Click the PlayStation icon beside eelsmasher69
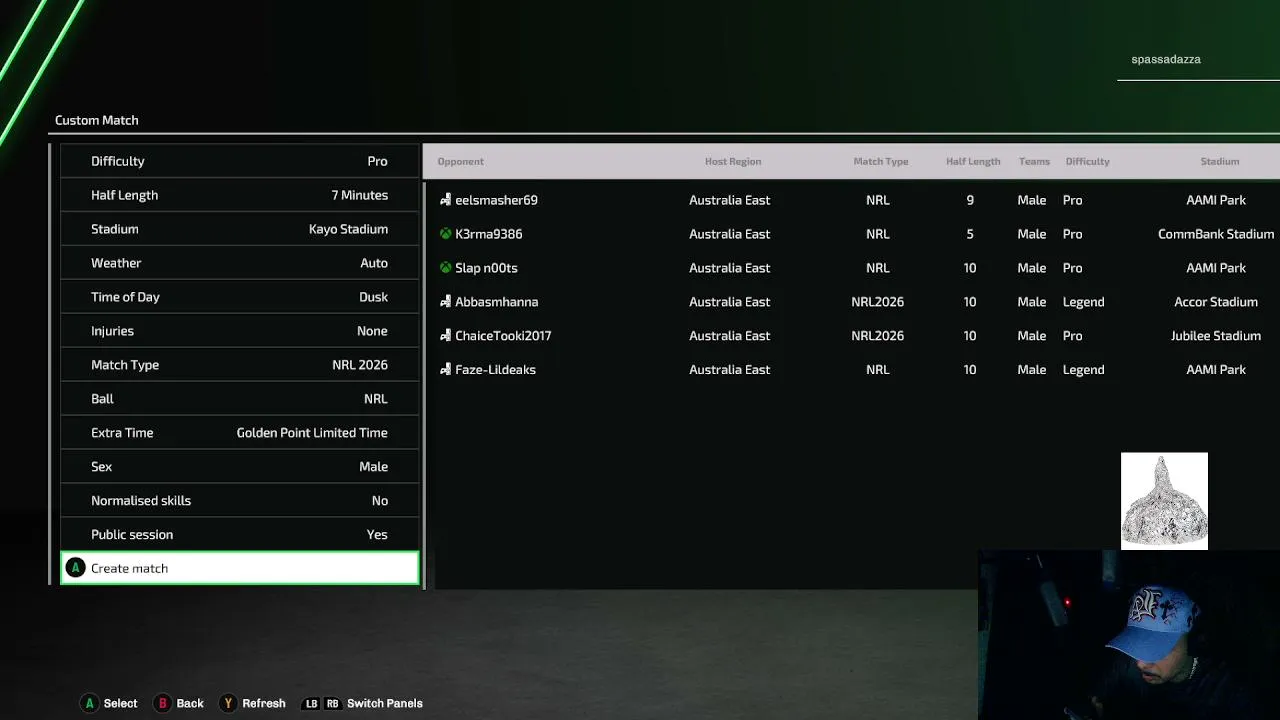This screenshot has width=1280, height=720. [x=446, y=200]
